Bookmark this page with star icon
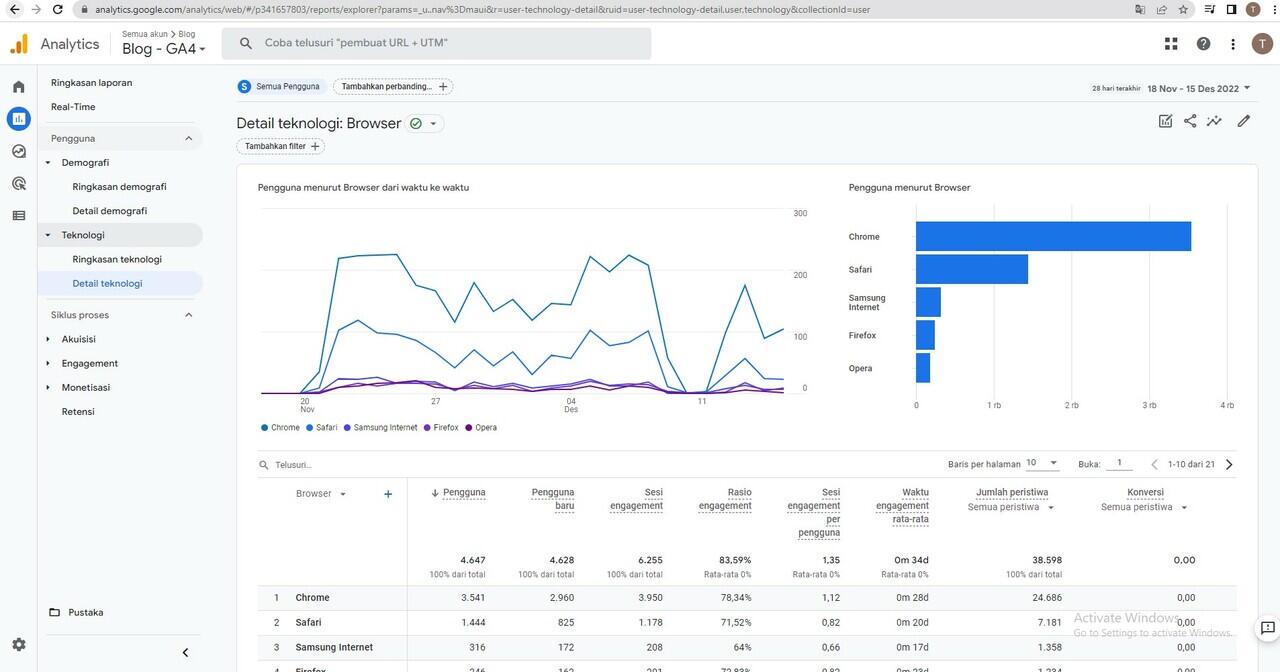This screenshot has height=672, width=1280. click(x=1184, y=9)
